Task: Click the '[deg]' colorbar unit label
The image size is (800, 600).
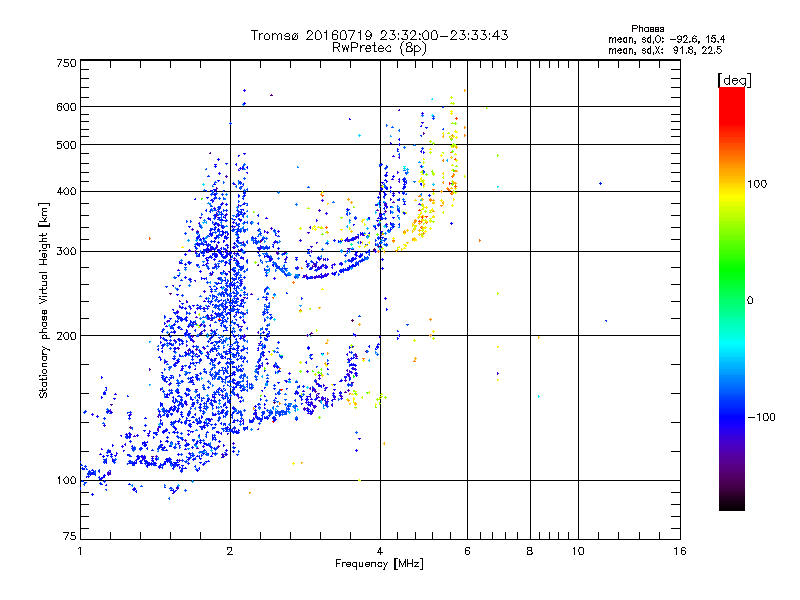Action: [734, 80]
